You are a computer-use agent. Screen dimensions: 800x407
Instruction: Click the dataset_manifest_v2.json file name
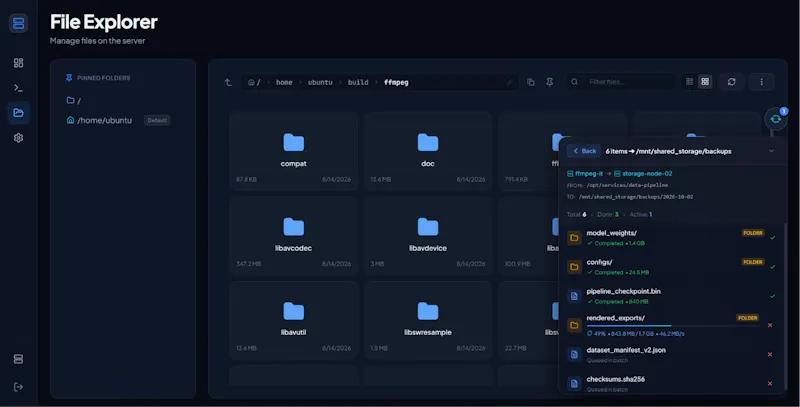click(x=626, y=350)
